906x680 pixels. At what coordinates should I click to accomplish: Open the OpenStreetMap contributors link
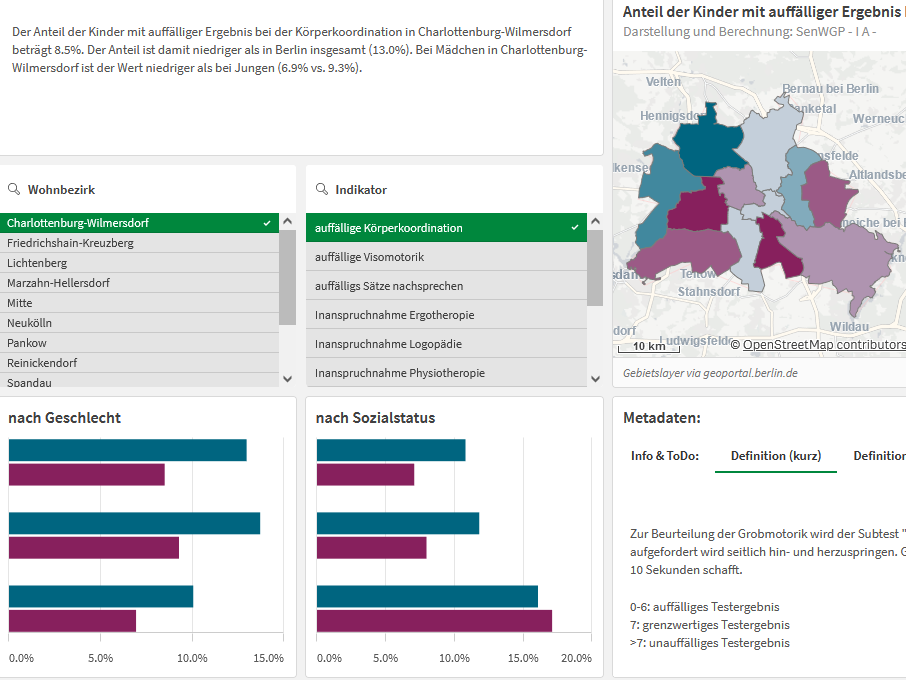(825, 345)
